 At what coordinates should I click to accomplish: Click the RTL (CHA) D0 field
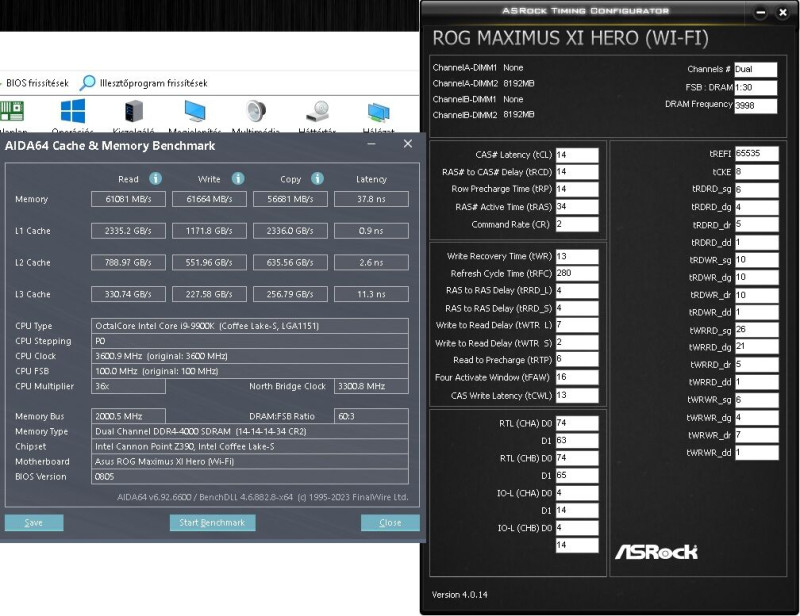point(577,423)
